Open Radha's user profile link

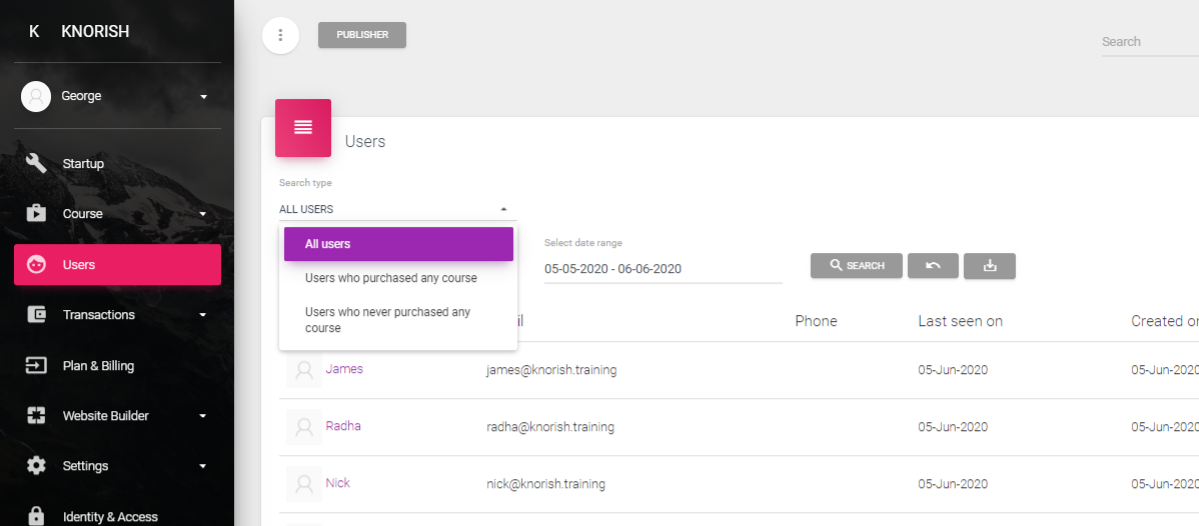(343, 426)
